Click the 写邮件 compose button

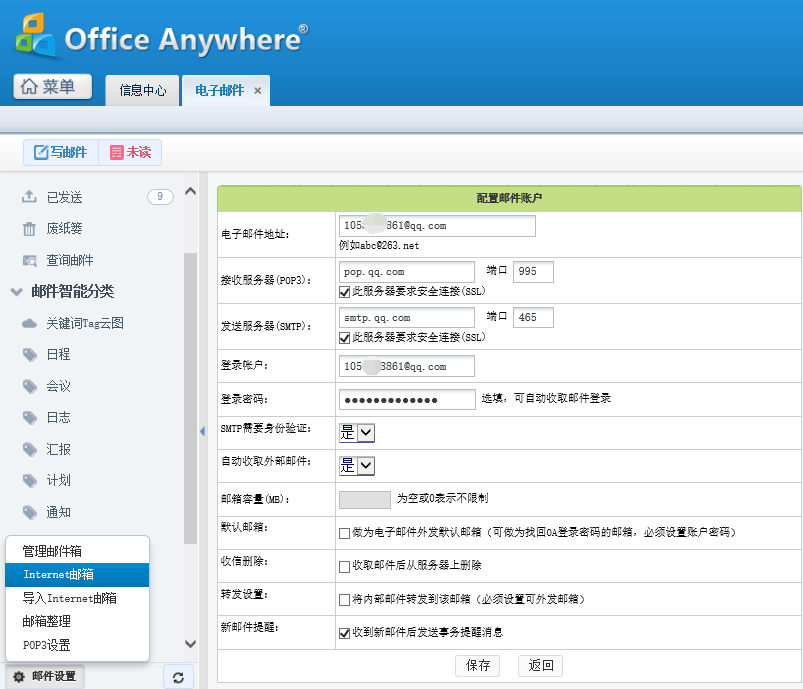[61, 152]
